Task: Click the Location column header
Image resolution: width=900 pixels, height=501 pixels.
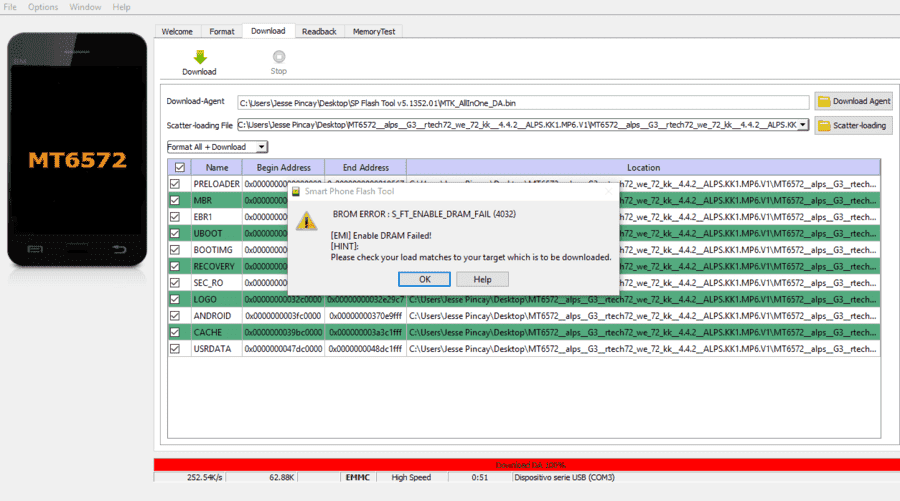Action: [643, 168]
